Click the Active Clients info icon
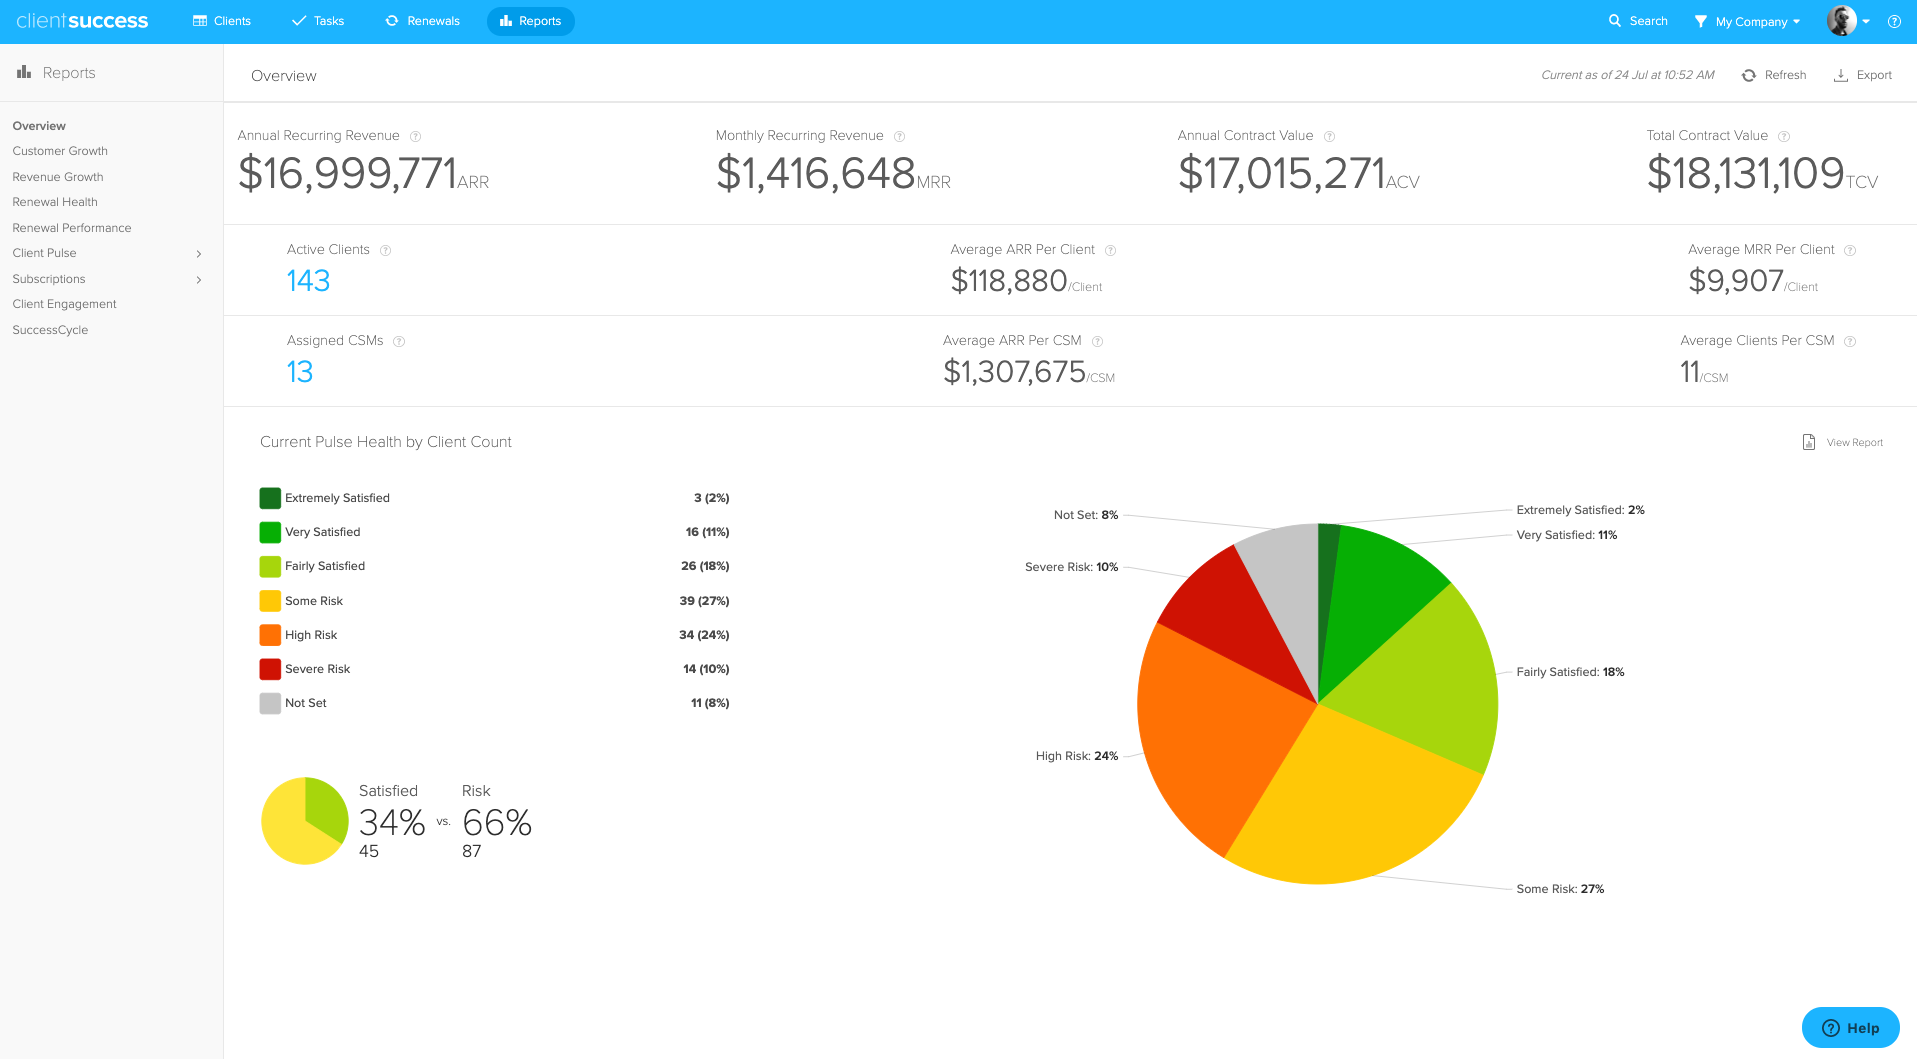This screenshot has height=1059, width=1917. [x=386, y=250]
